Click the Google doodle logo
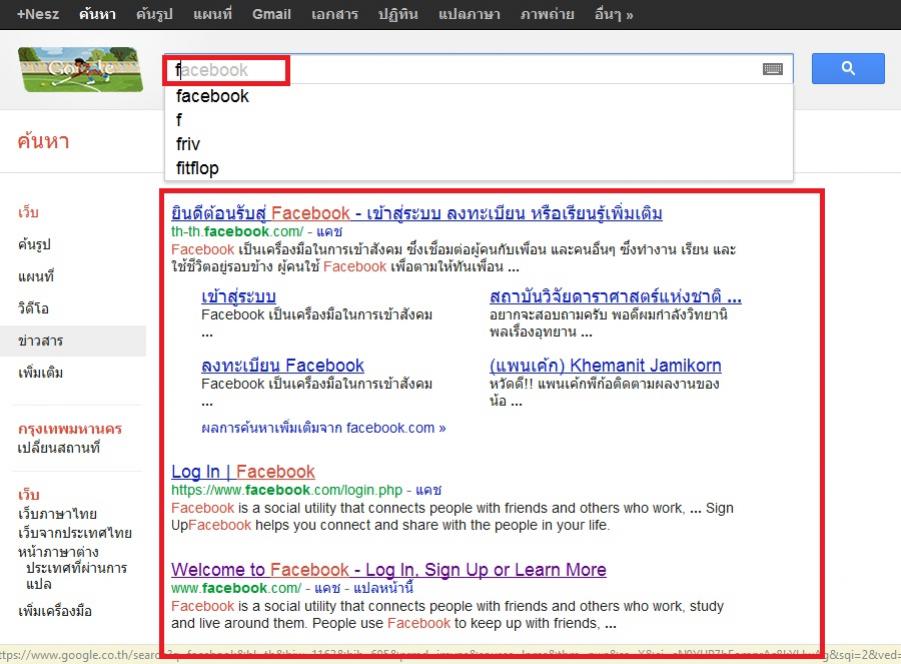This screenshot has width=901, height=664. click(x=80, y=70)
